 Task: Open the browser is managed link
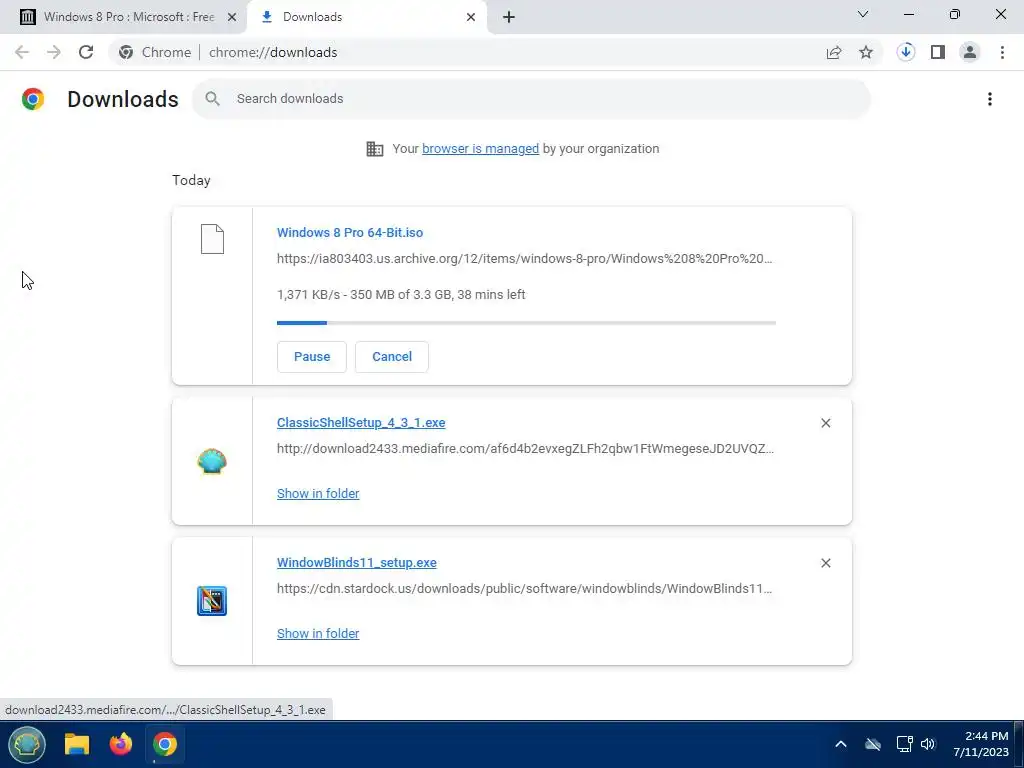coord(481,149)
